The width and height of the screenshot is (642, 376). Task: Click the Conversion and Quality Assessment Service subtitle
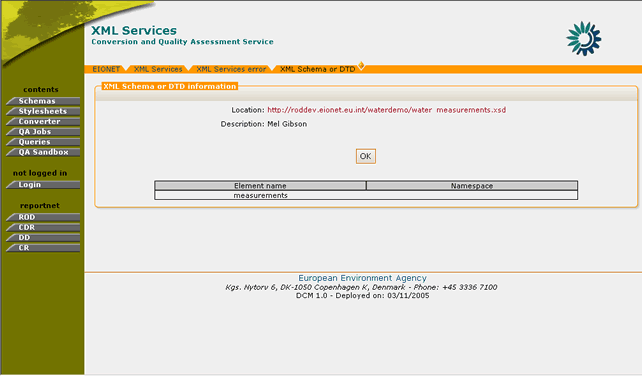pos(182,42)
